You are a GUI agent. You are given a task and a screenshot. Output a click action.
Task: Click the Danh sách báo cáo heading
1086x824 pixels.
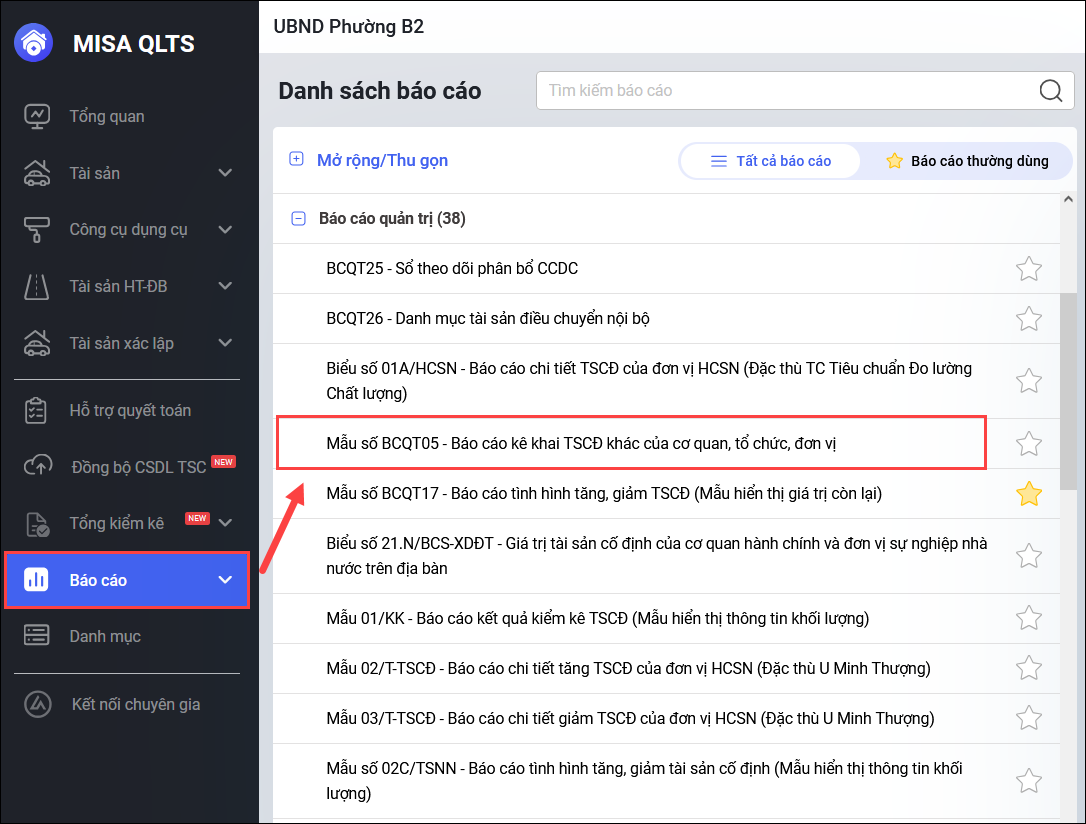pos(380,91)
